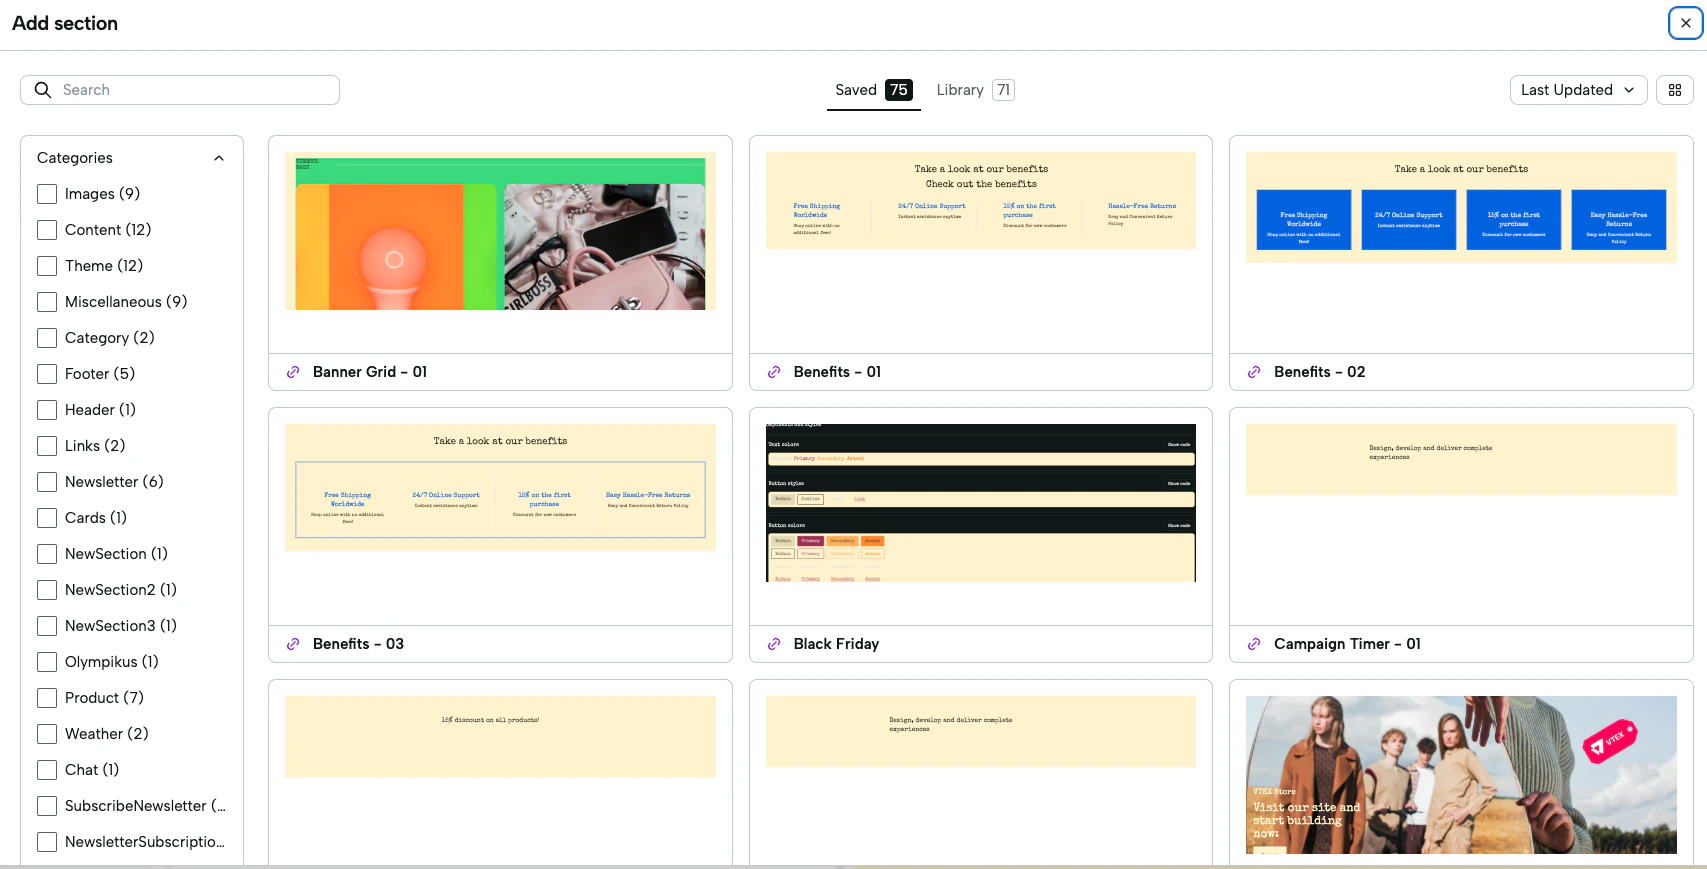Select the fashion models banner thumbnail
This screenshot has width=1707, height=869.
1461,775
